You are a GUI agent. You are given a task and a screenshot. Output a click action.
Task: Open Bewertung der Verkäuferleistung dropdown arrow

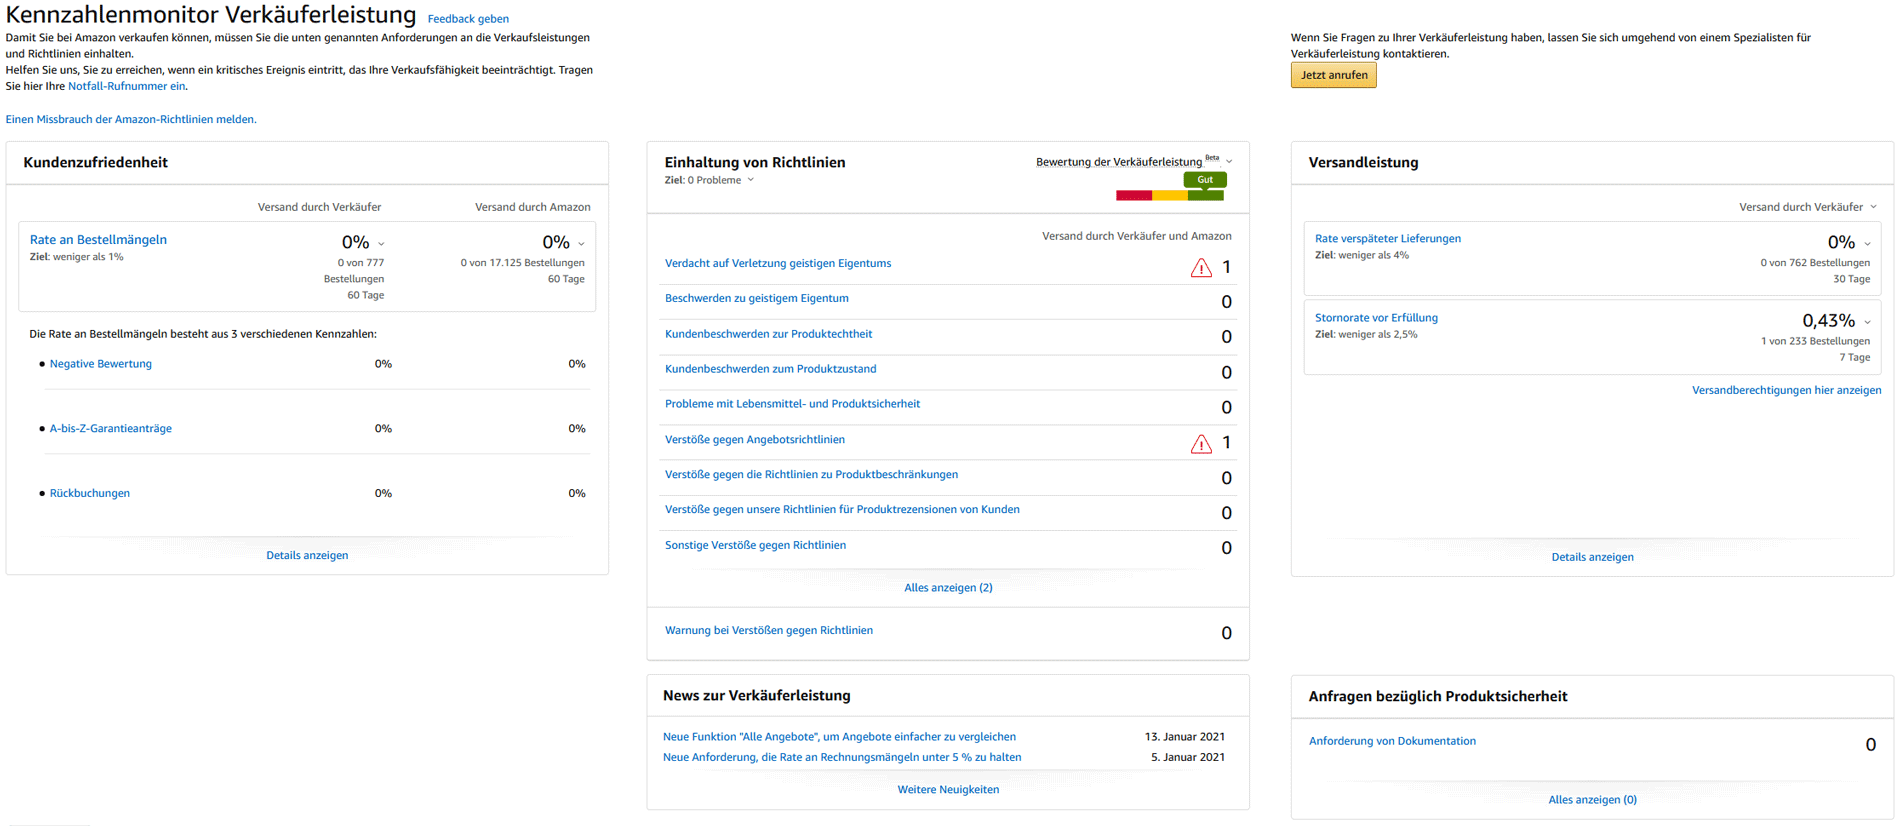pyautogui.click(x=1229, y=162)
